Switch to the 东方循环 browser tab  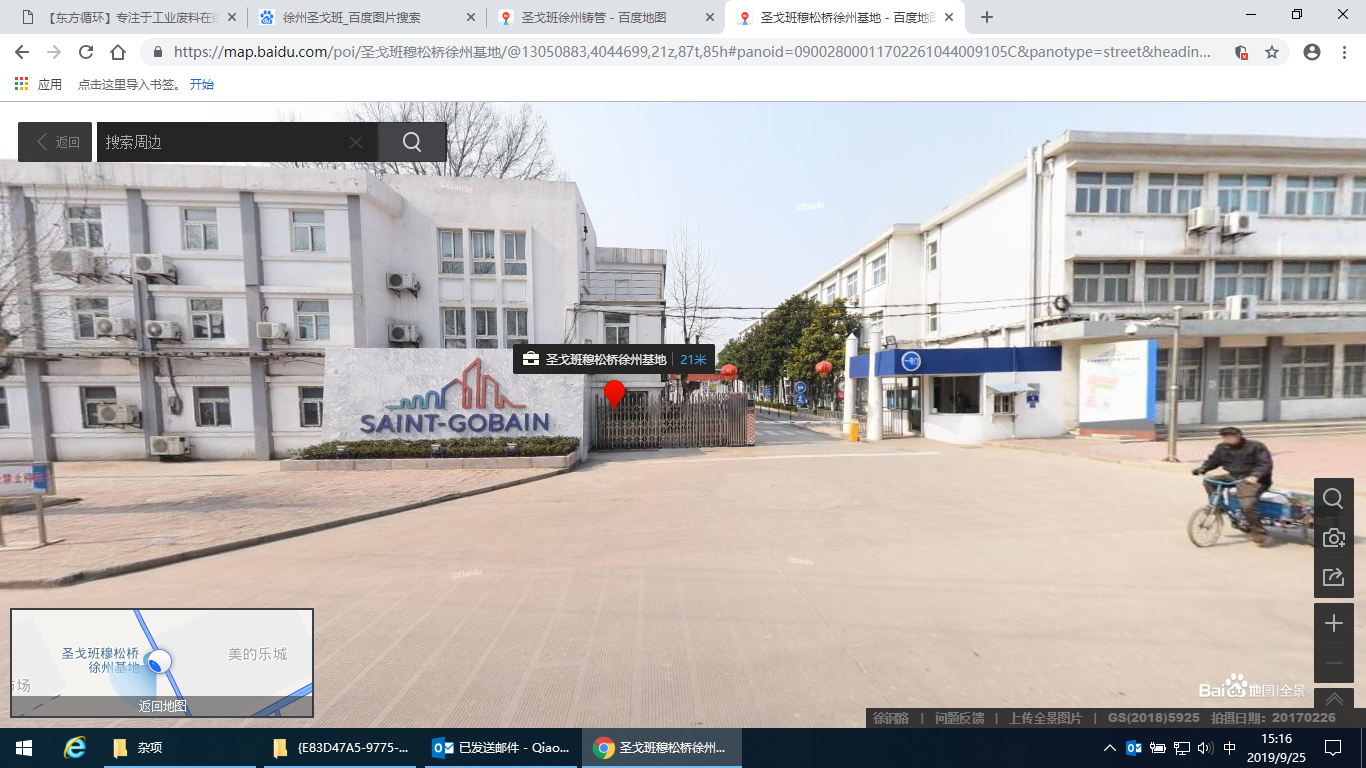pos(130,17)
